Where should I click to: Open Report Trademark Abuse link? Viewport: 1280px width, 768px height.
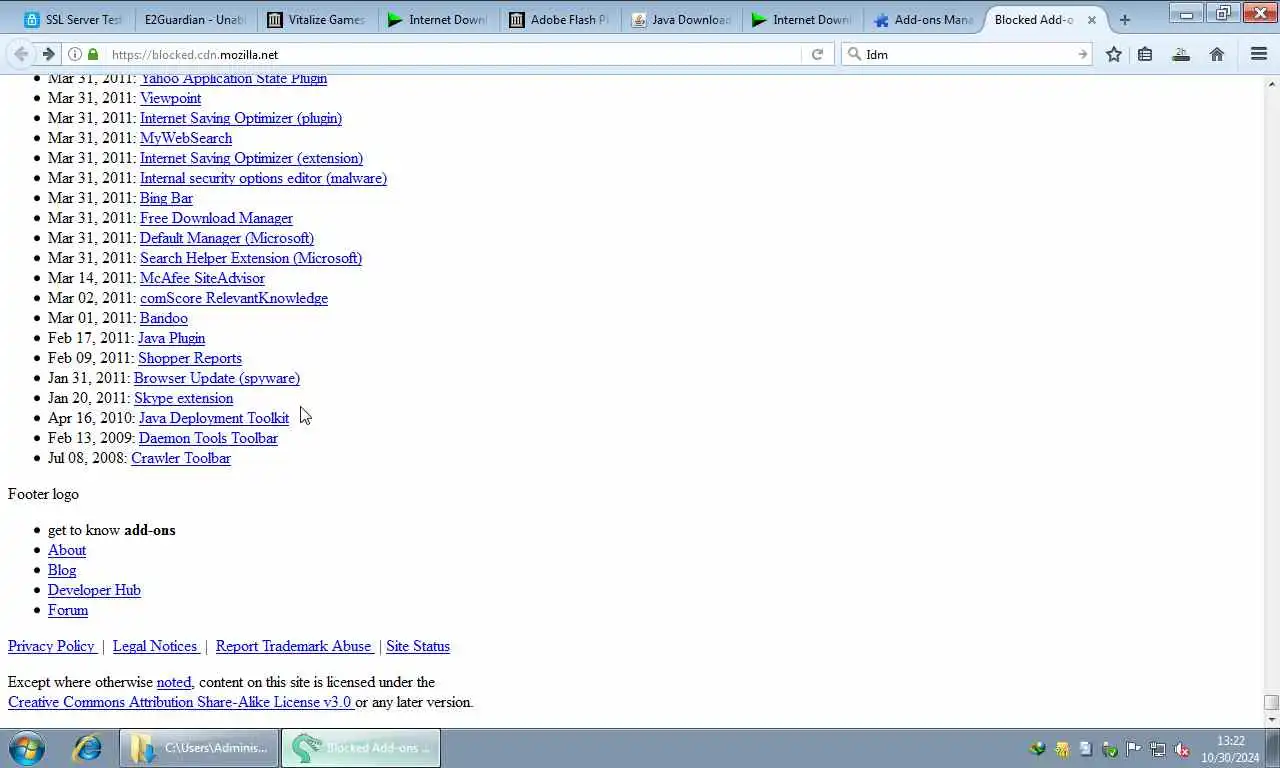(294, 646)
